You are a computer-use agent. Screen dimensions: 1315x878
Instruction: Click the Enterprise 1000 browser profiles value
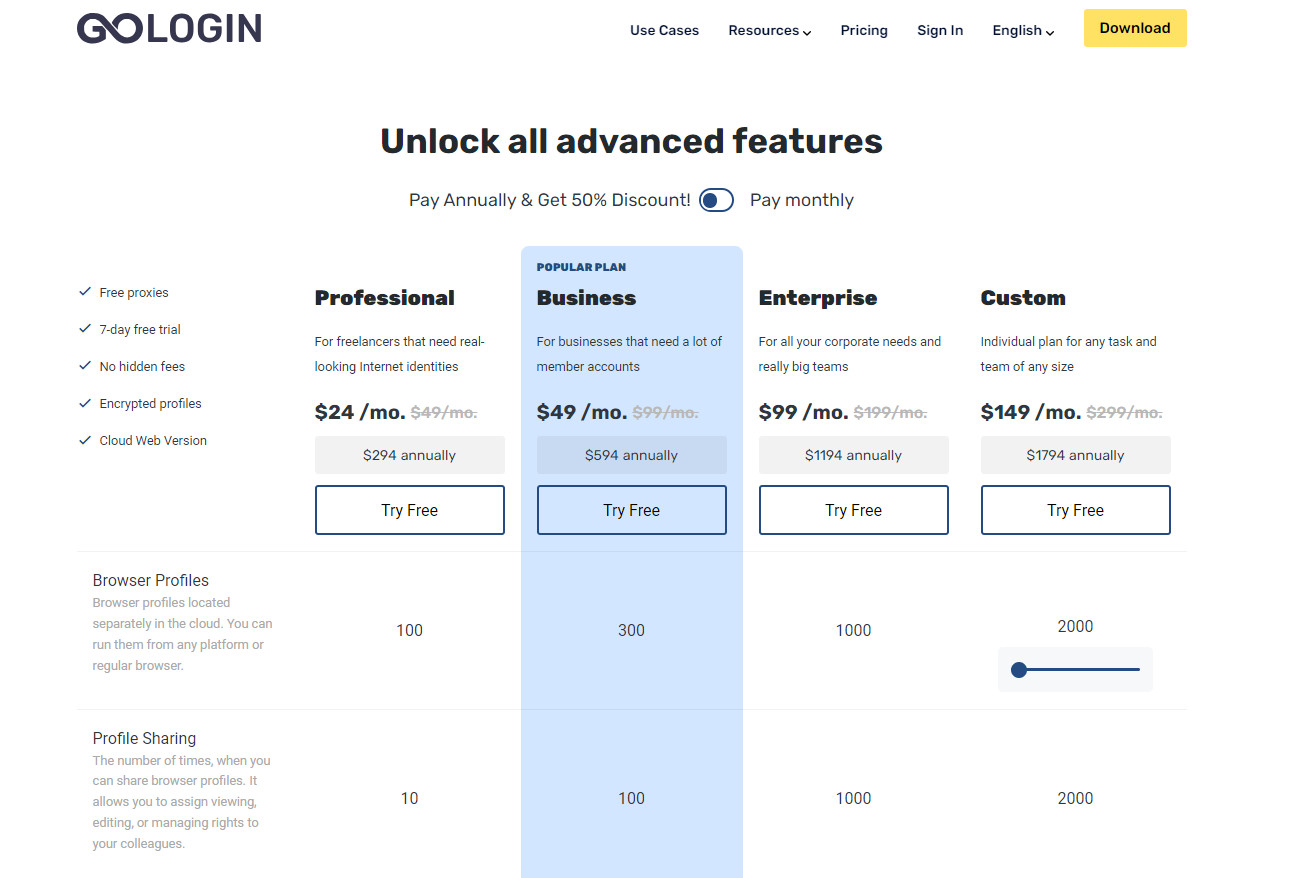tap(854, 630)
